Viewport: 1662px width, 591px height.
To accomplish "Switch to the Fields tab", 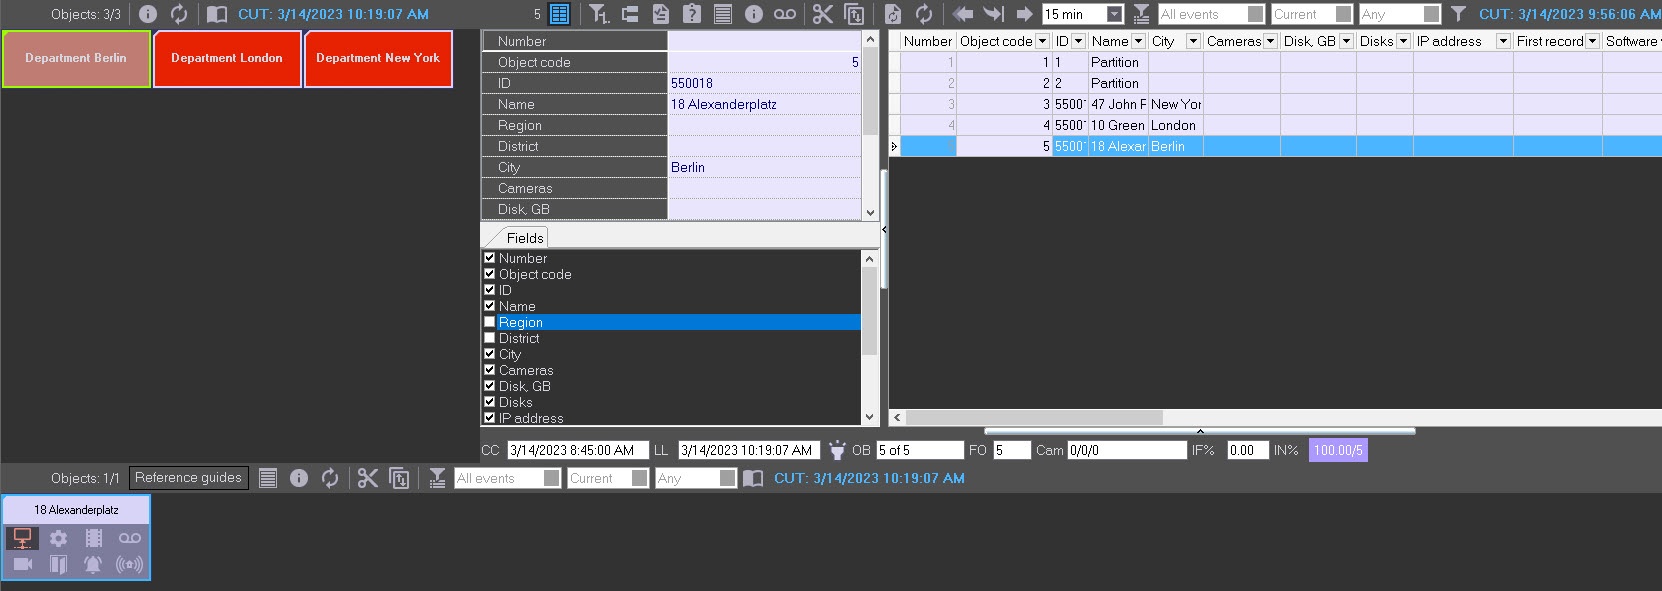I will click(524, 238).
